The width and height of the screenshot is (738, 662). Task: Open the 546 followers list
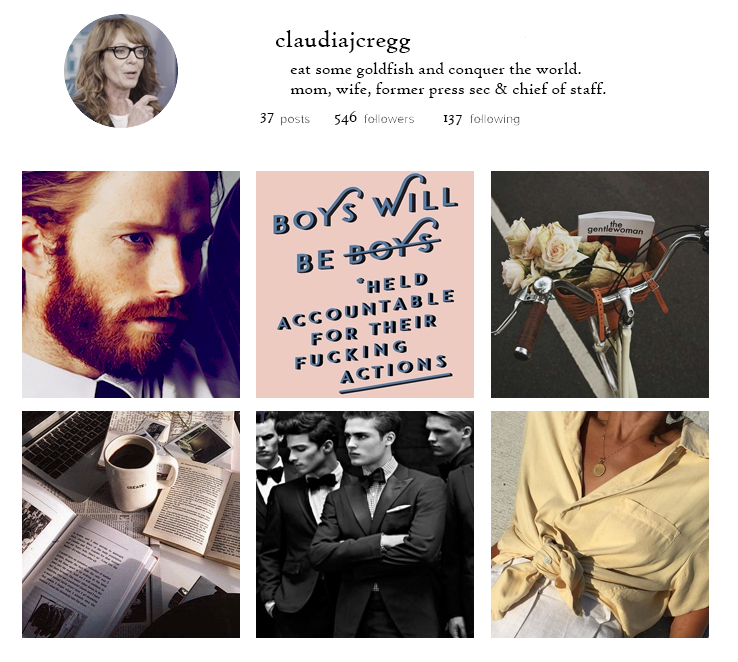tap(374, 119)
